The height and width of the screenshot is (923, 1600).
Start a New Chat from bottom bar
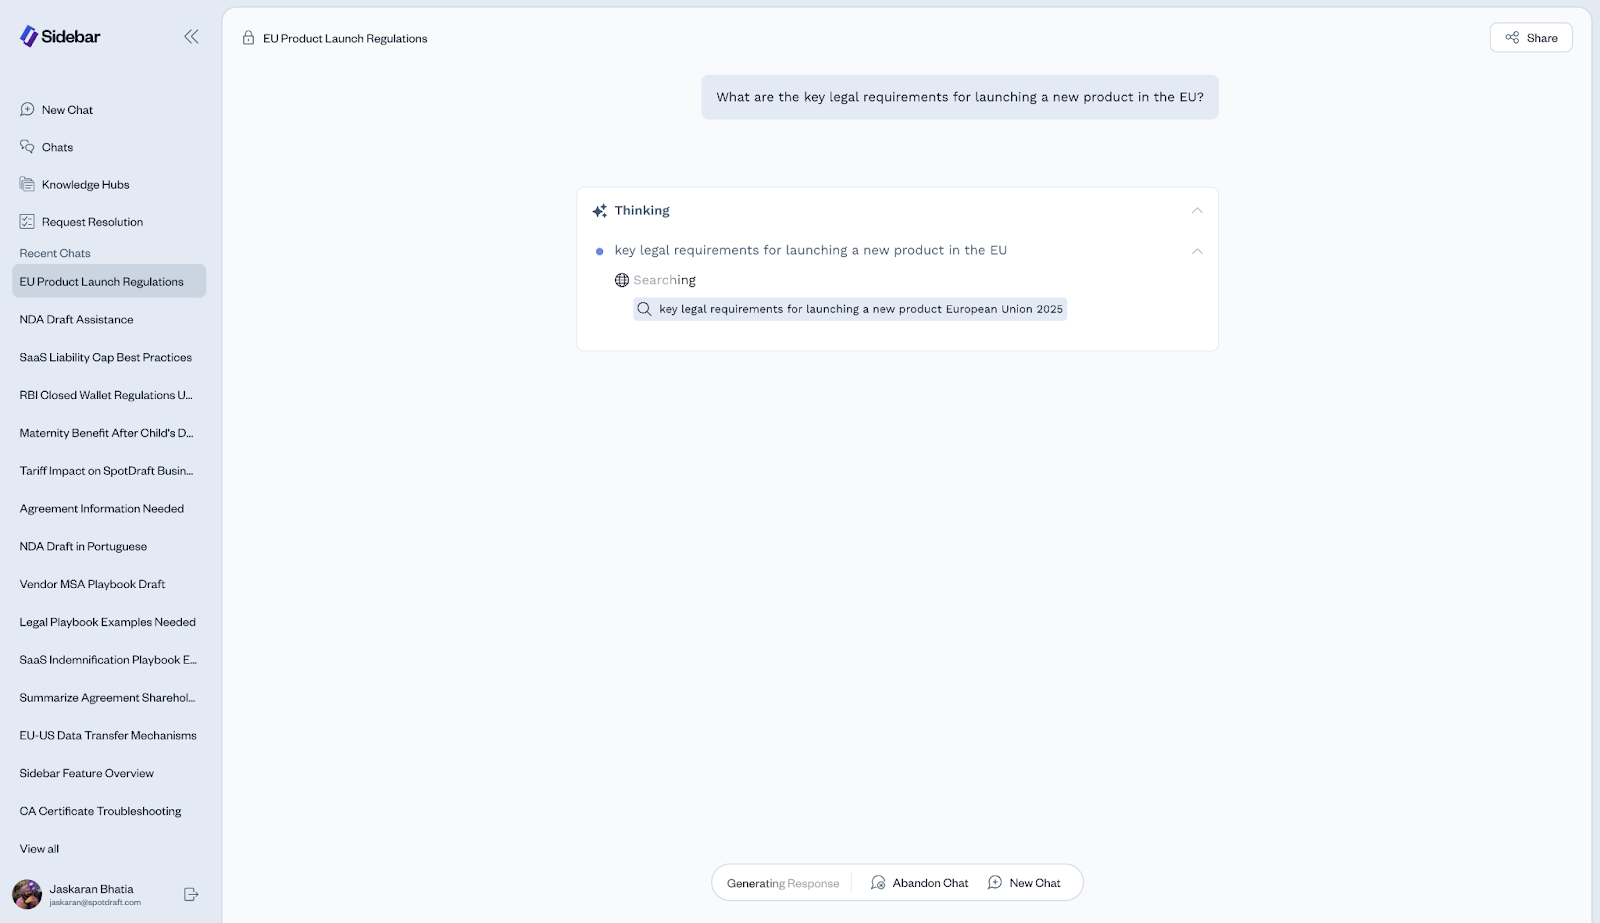pyautogui.click(x=1024, y=883)
